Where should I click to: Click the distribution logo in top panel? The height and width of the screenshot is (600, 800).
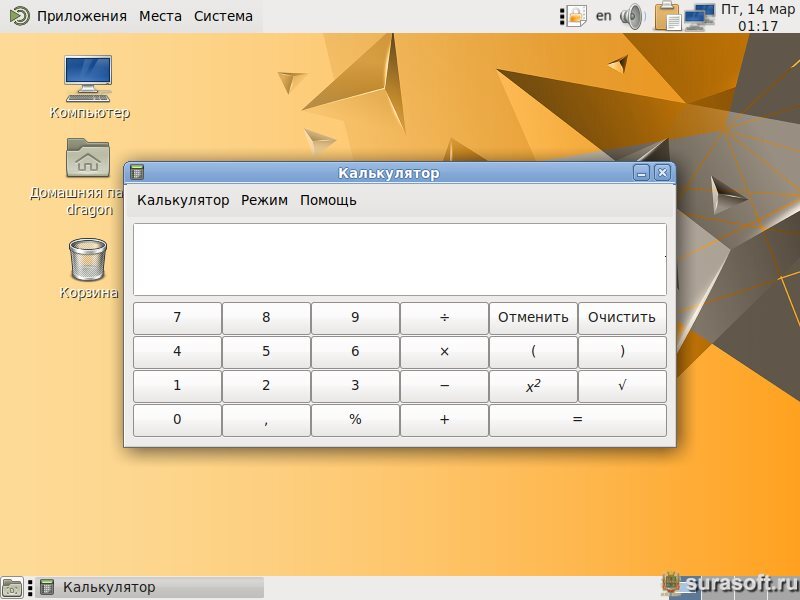[19, 16]
